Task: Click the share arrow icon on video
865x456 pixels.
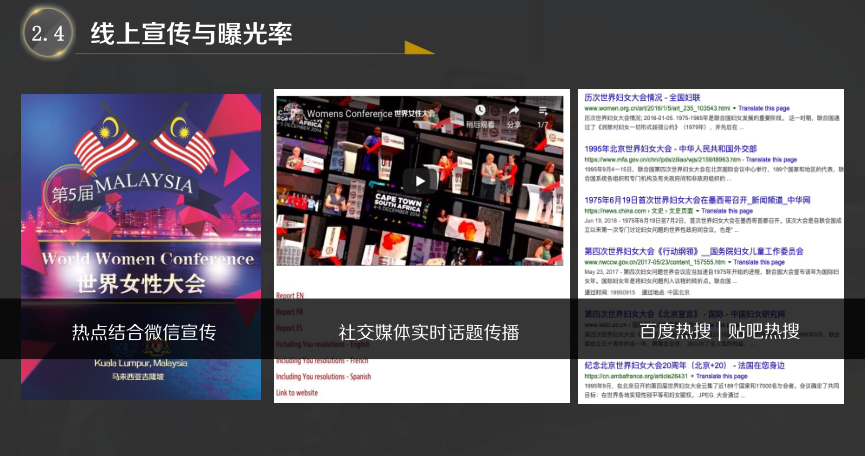Action: point(514,111)
